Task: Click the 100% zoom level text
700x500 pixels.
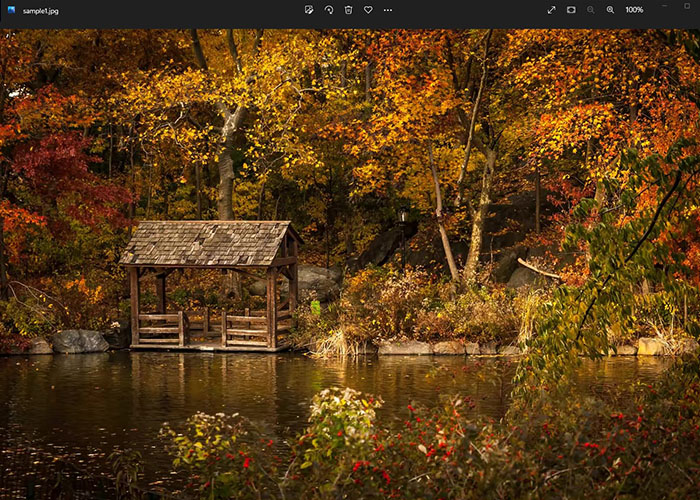Action: [x=634, y=10]
